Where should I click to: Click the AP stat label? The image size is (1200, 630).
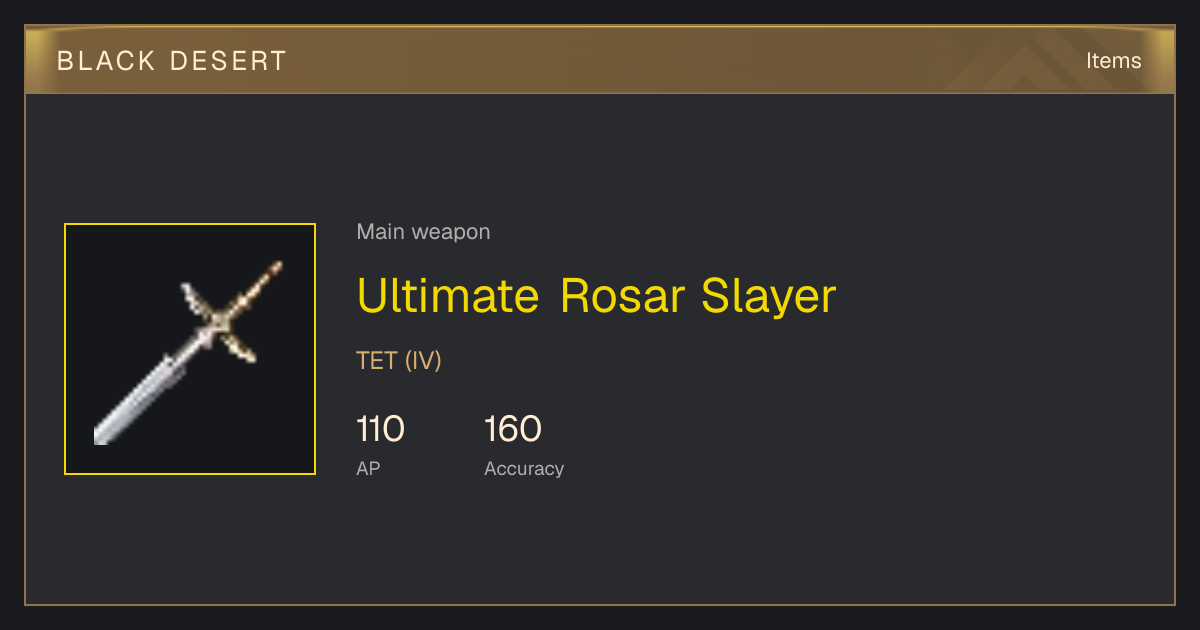point(368,468)
